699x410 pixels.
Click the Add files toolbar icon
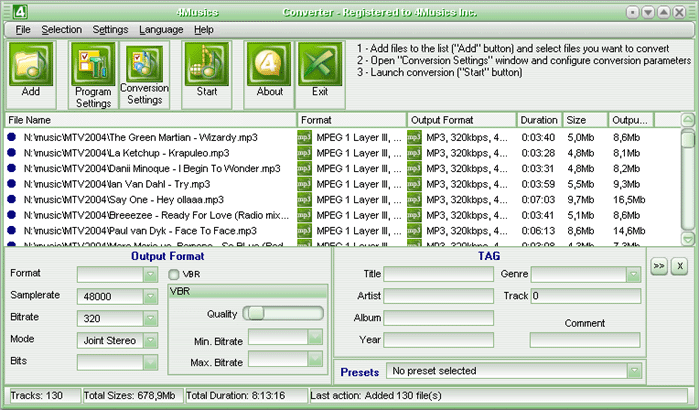31,74
